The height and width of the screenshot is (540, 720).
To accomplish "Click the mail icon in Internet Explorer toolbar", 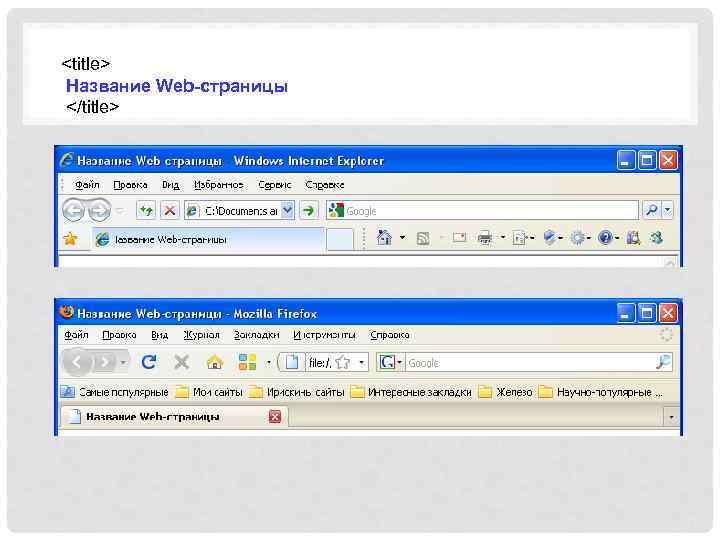I will point(459,238).
